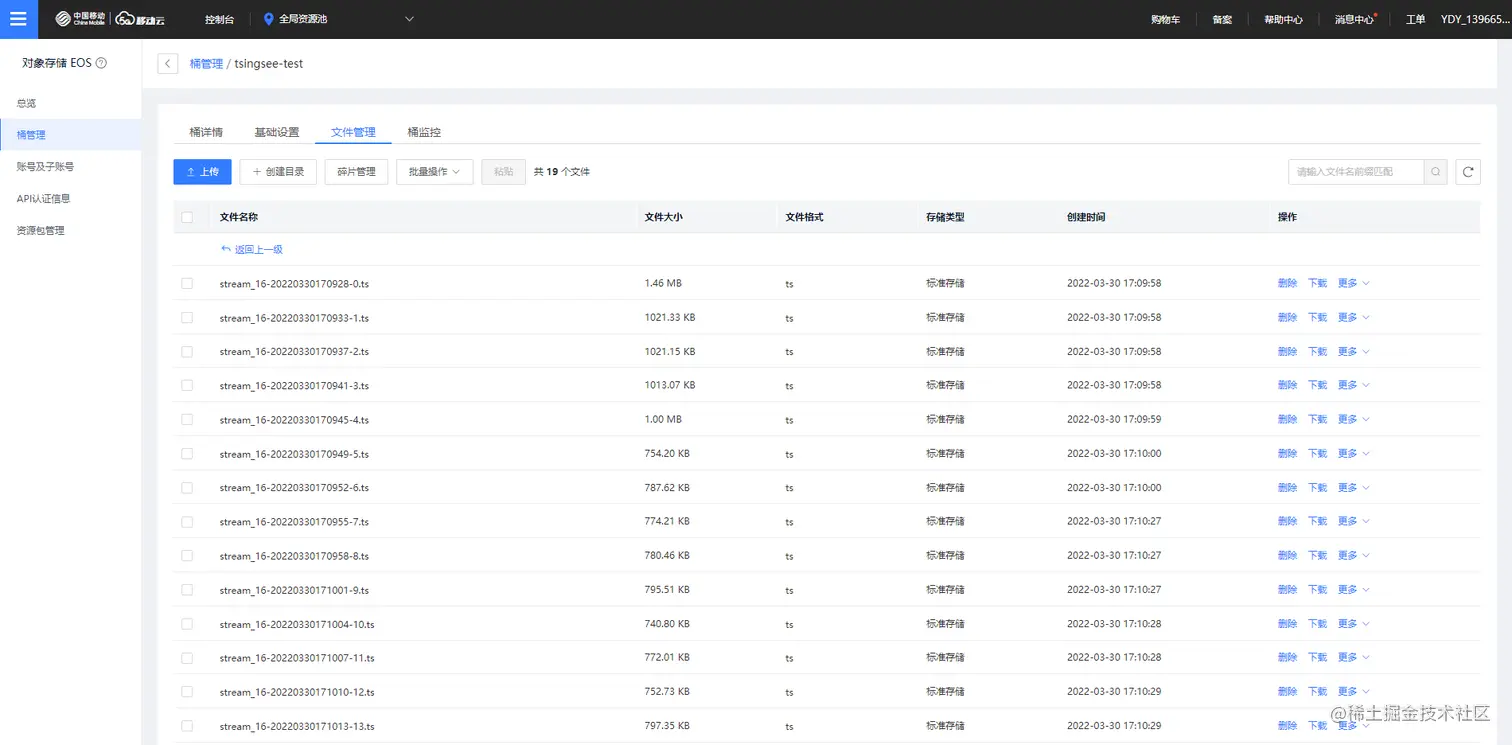This screenshot has height=745, width=1512.
Task: Expand More for stream_16-20220330170952-6.ts
Action: coord(1354,487)
